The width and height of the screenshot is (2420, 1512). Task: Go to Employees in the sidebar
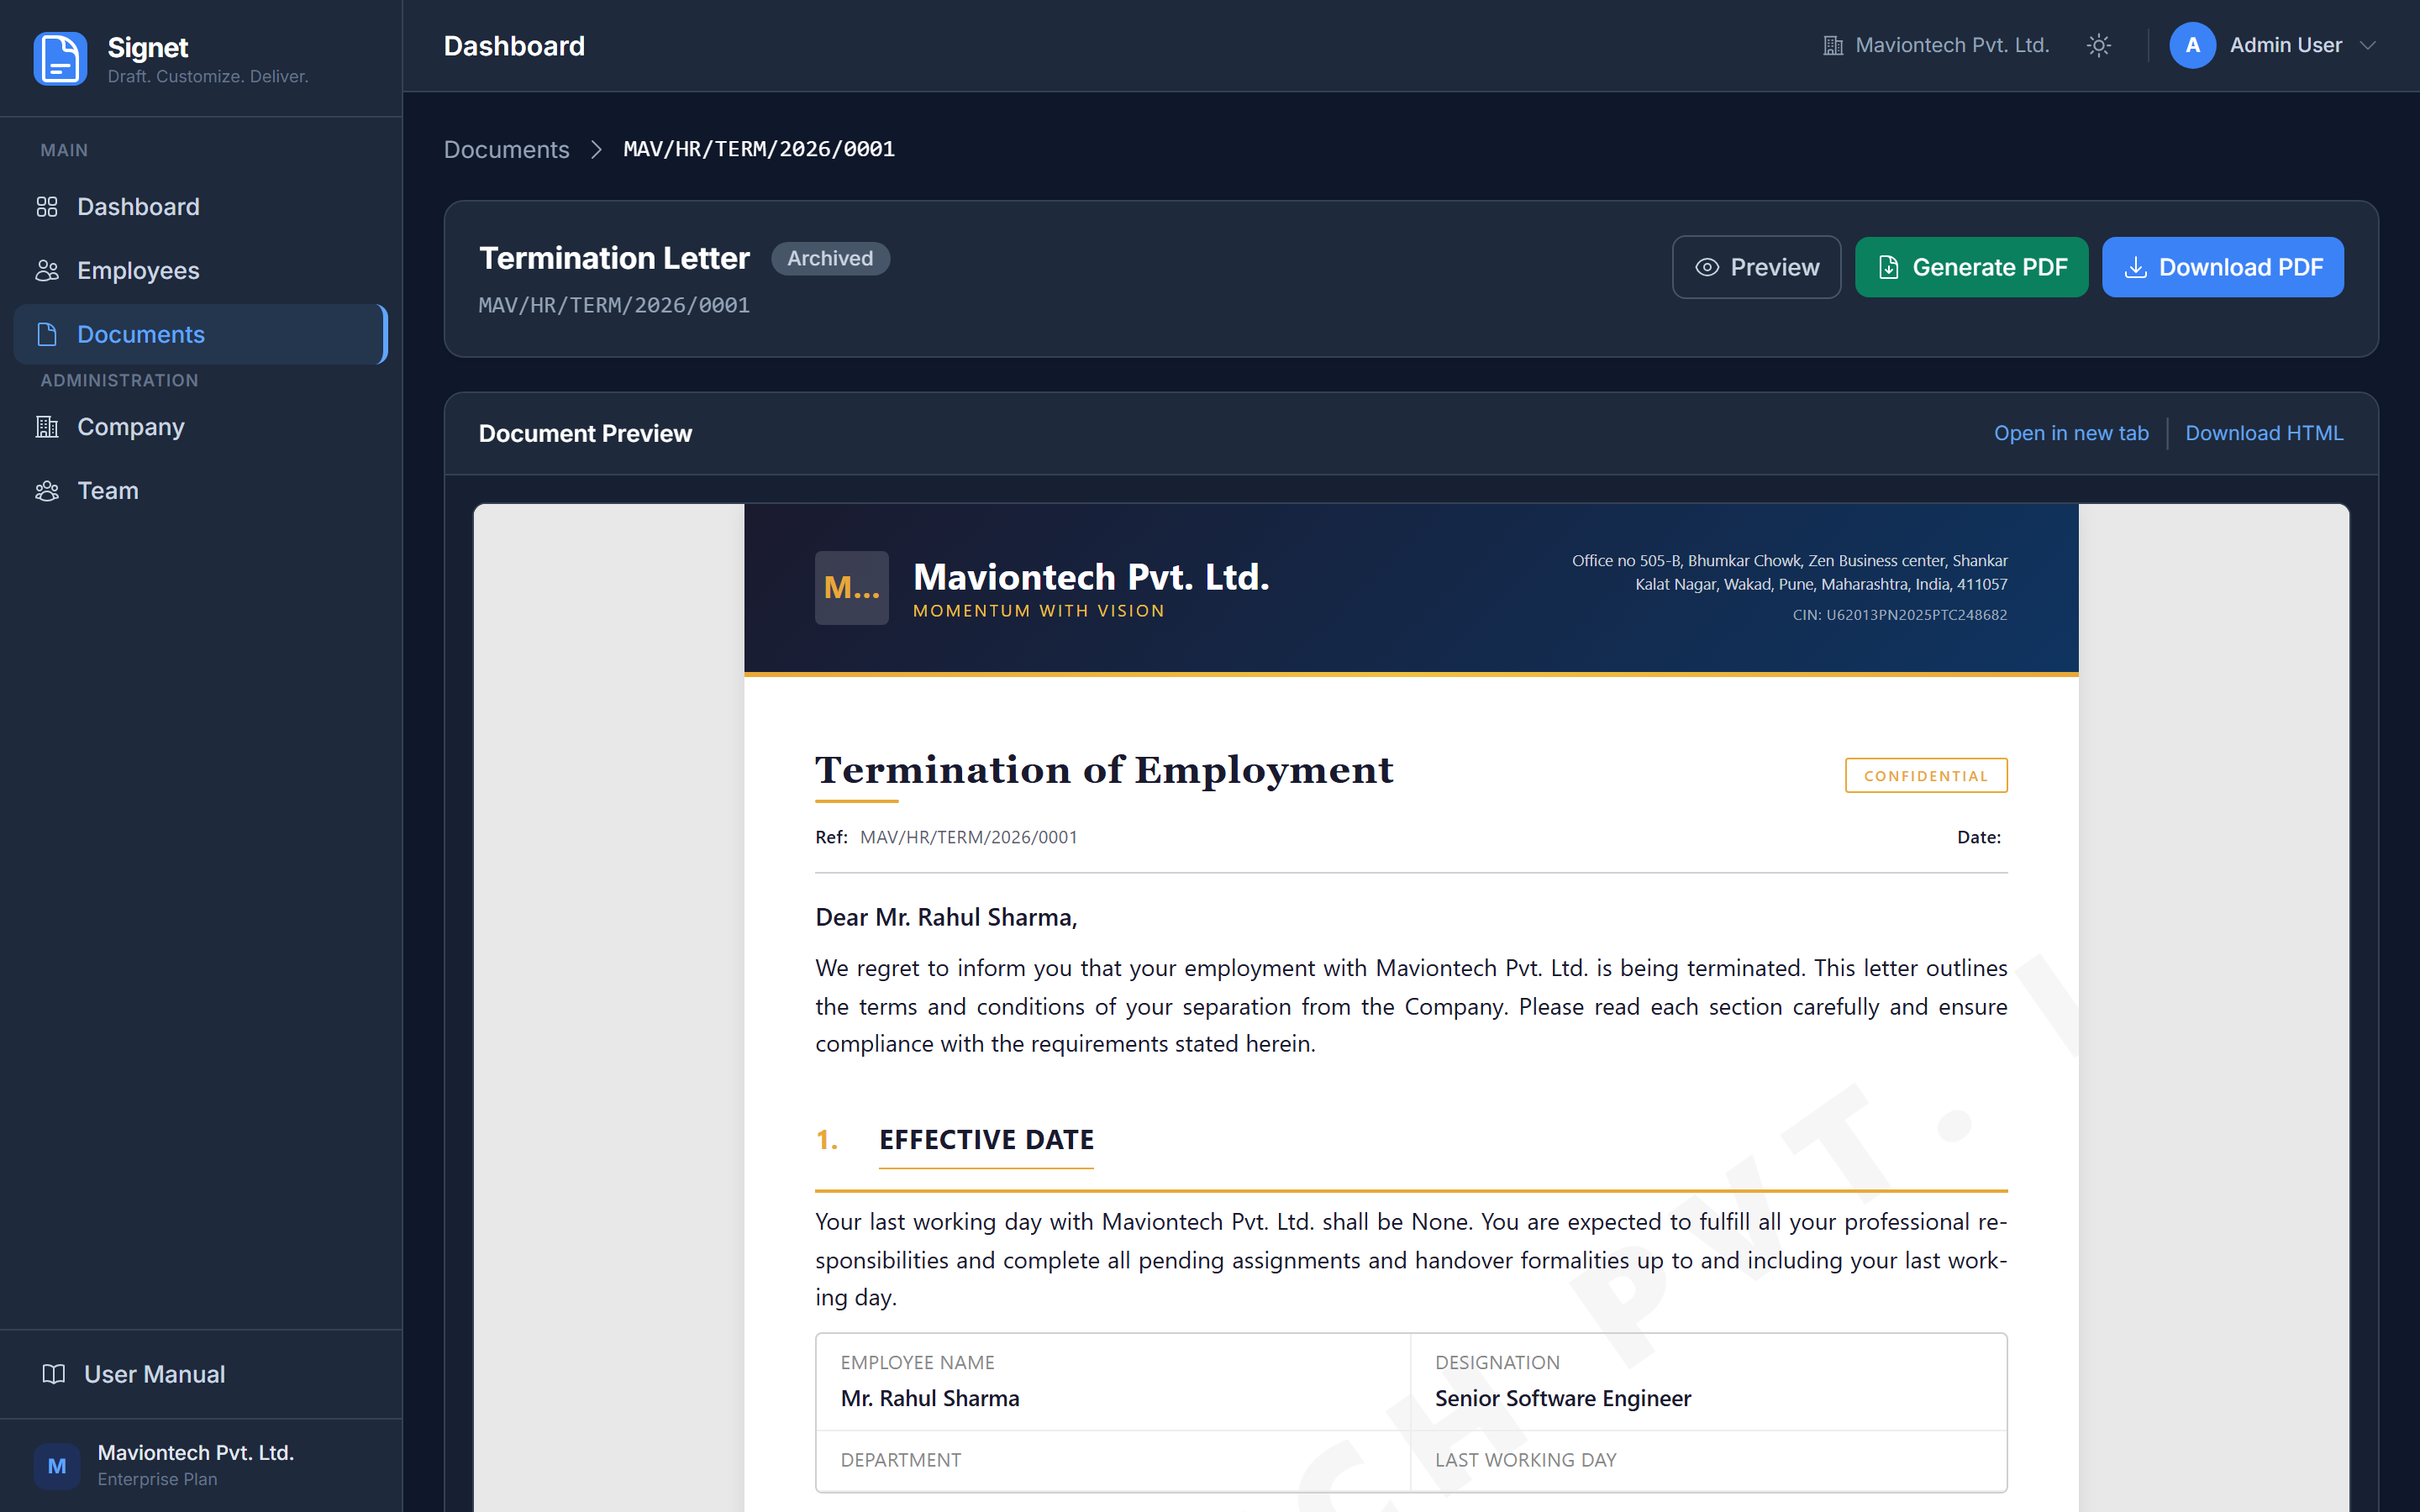coord(138,270)
